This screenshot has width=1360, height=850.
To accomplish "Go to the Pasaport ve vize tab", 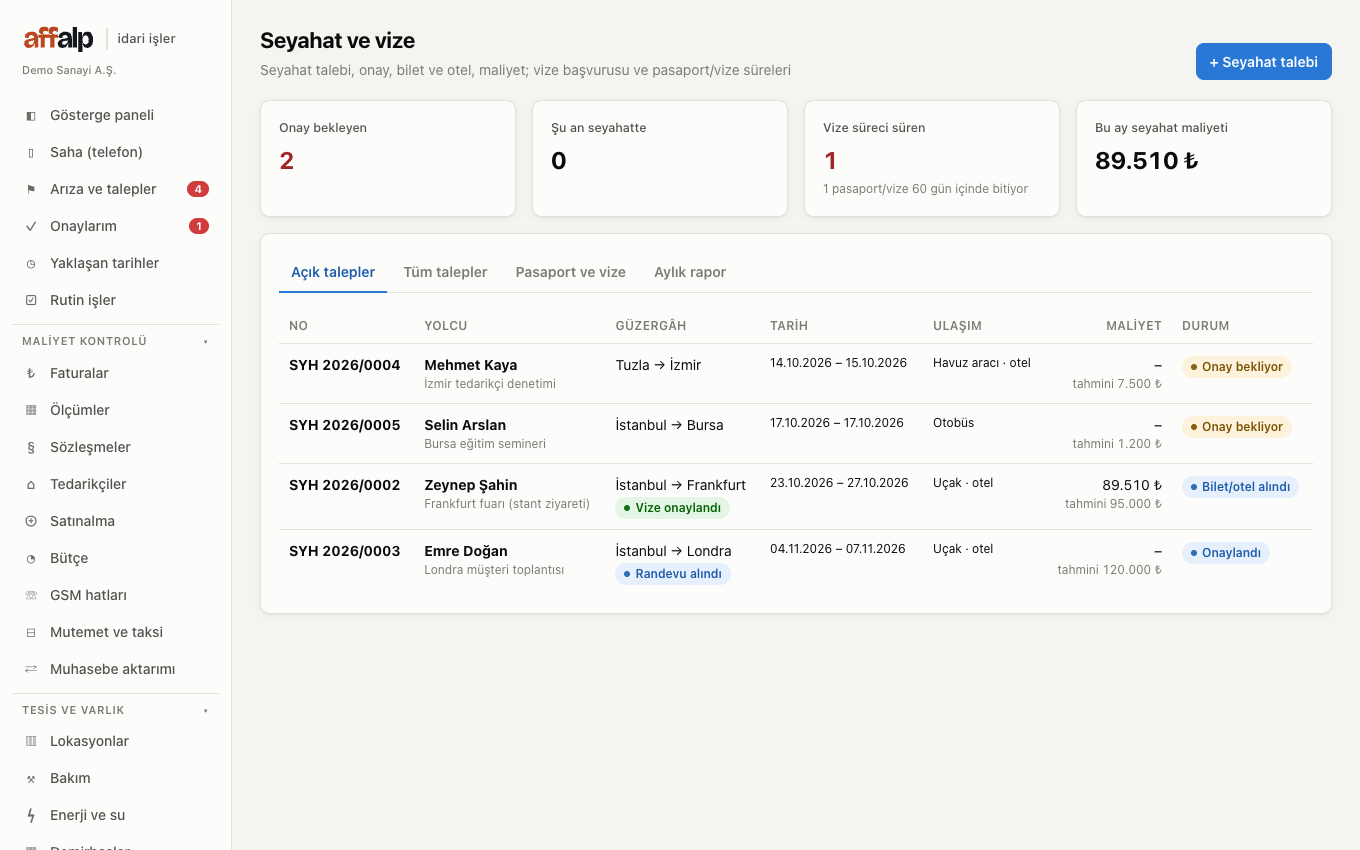I will click(x=571, y=272).
